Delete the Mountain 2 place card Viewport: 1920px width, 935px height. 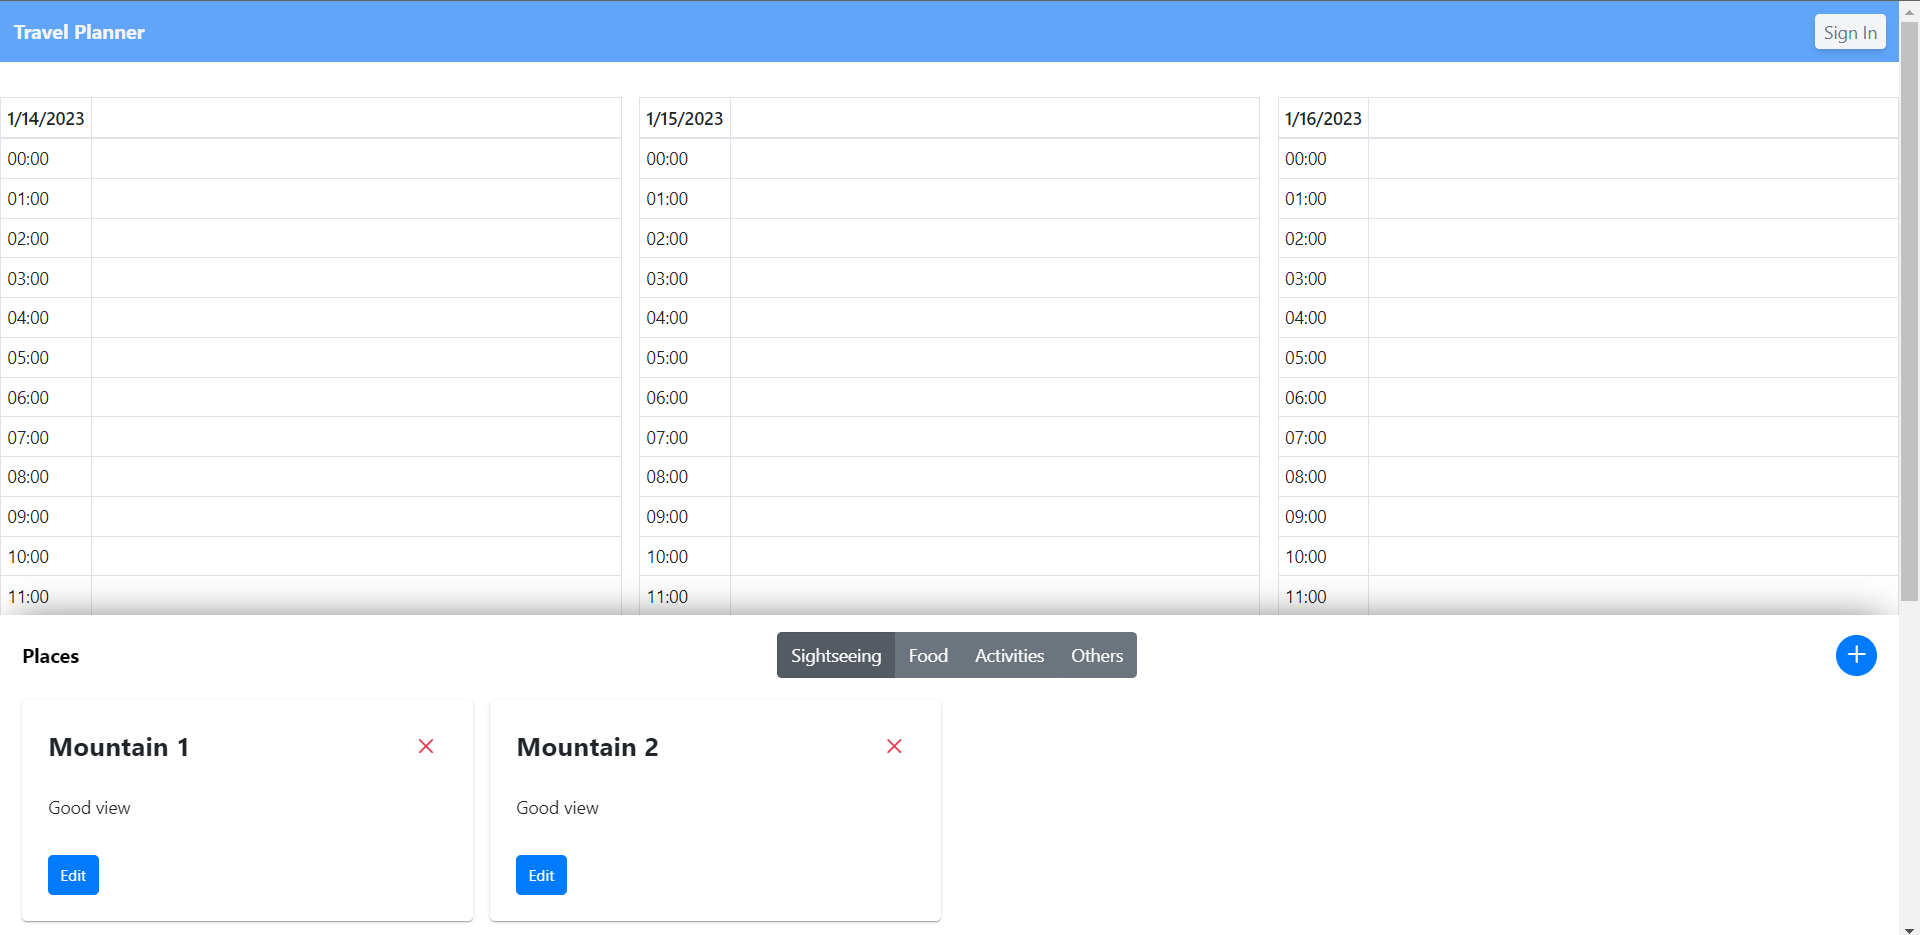[894, 746]
